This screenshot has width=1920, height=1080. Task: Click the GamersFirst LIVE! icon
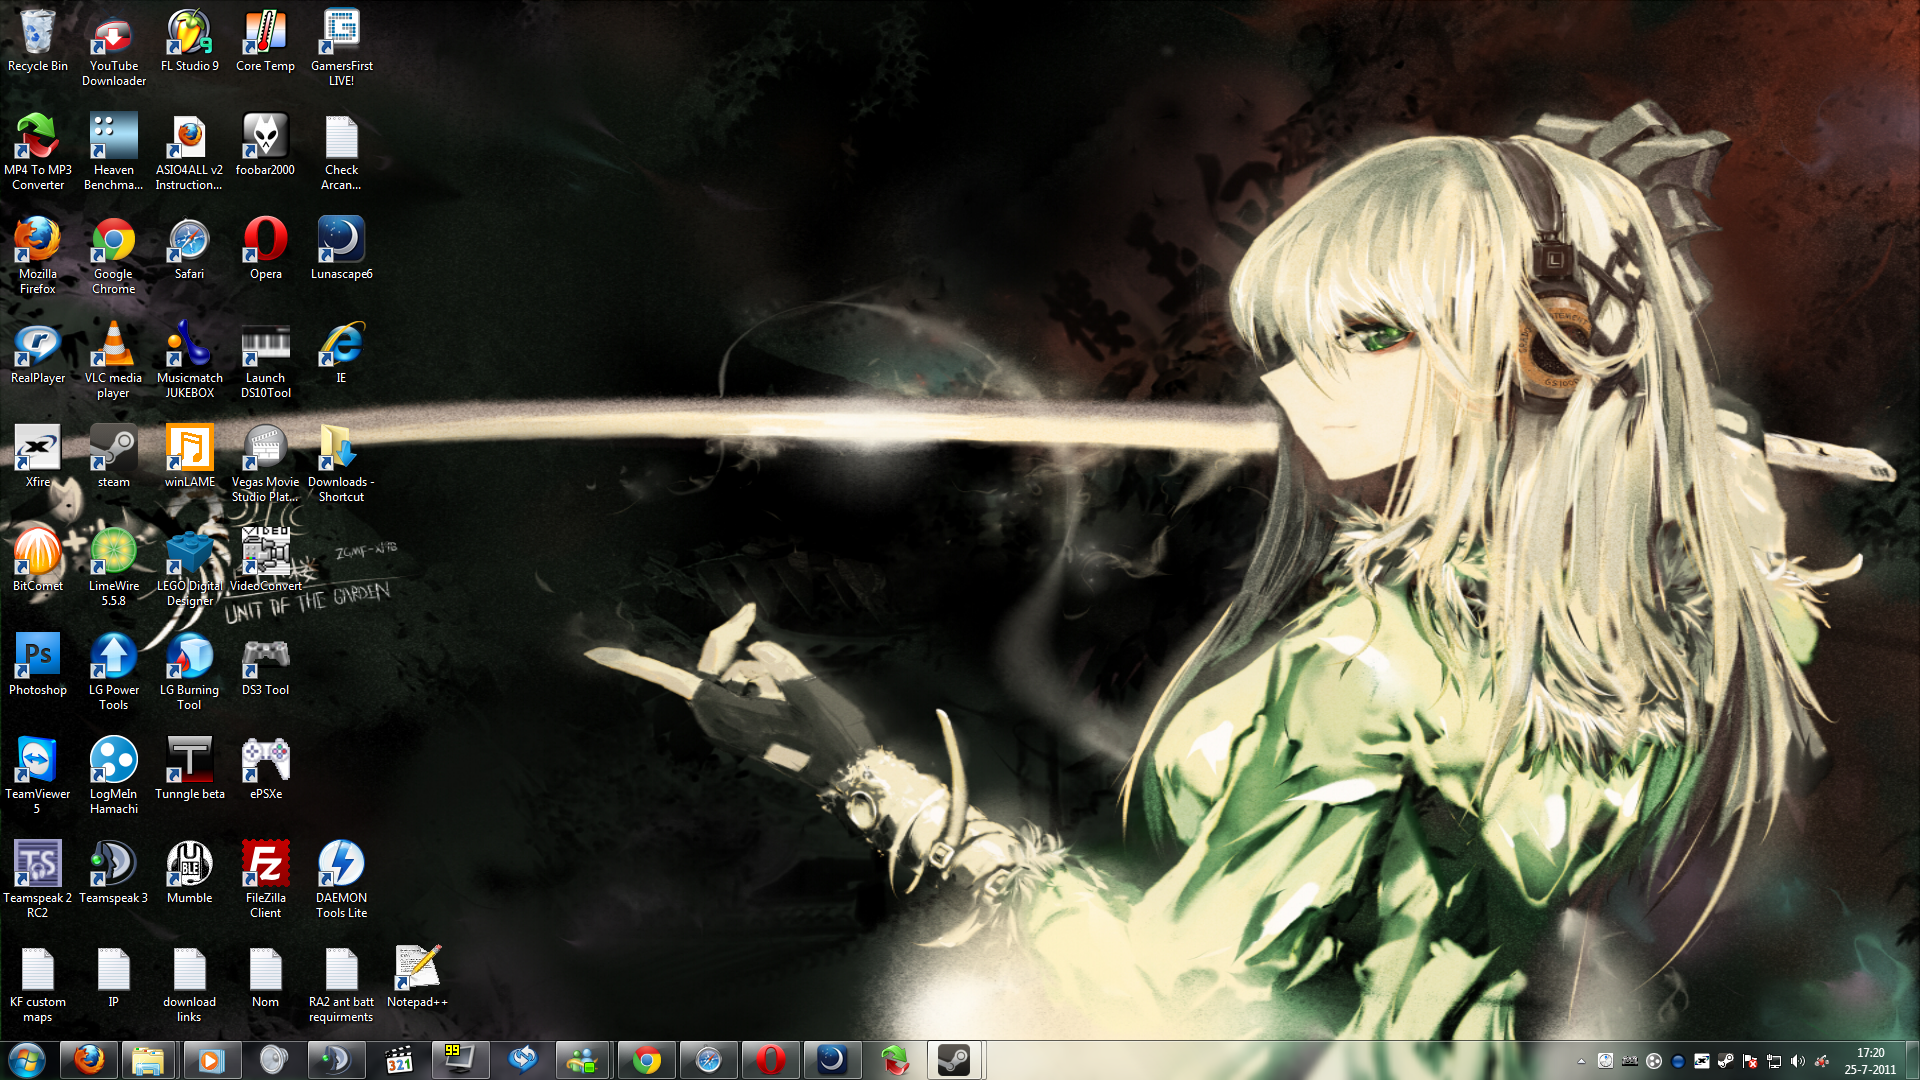[342, 50]
